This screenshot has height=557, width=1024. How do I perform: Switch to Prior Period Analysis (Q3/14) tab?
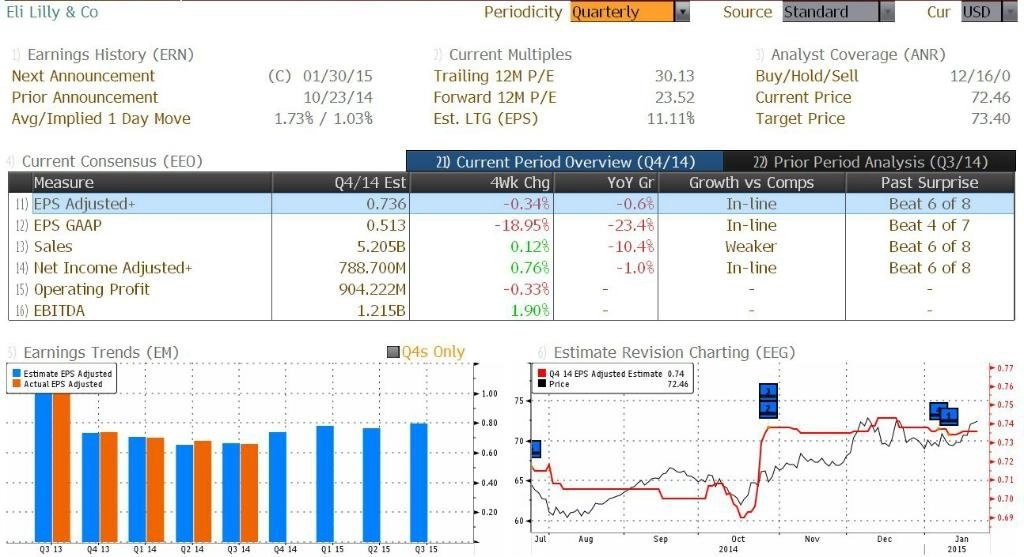click(x=870, y=161)
